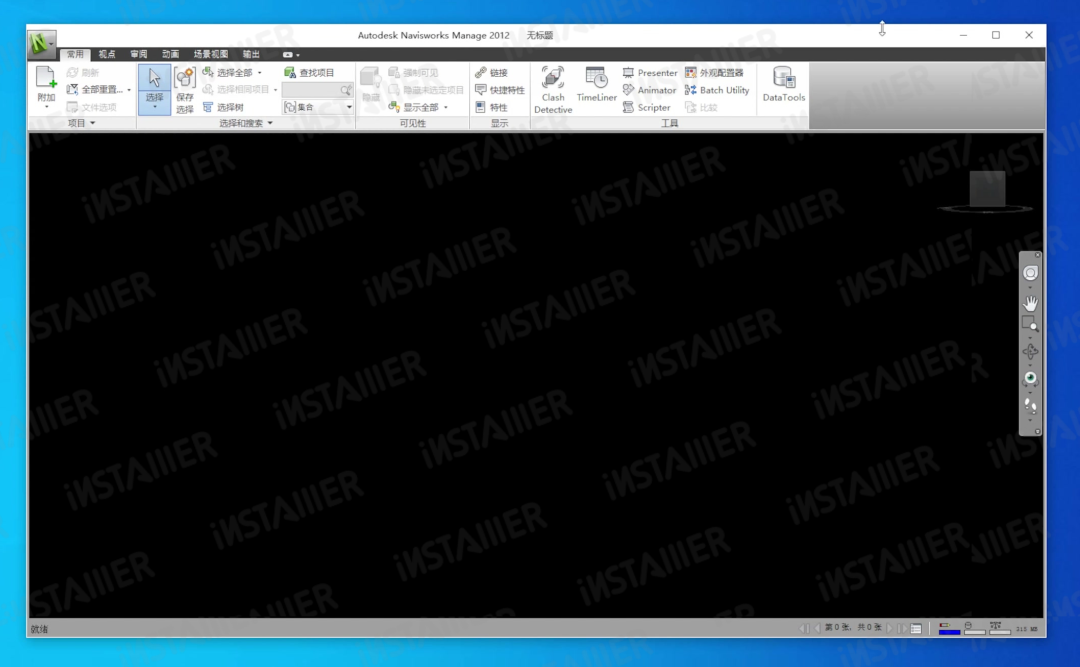Switch to the 审阅 ribbon tab
Viewport: 1080px width, 667px height.
point(138,54)
